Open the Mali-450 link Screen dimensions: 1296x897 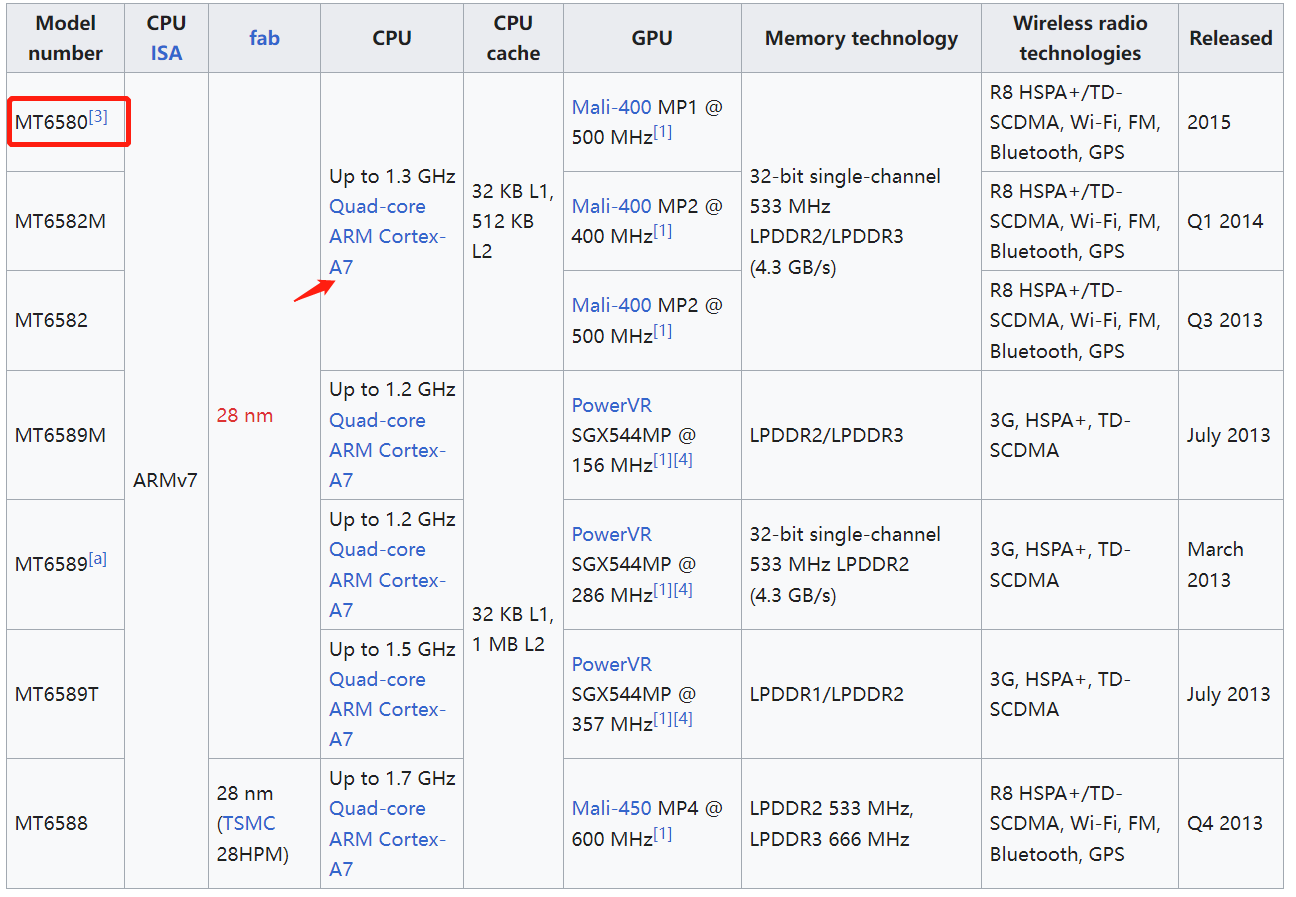(612, 808)
